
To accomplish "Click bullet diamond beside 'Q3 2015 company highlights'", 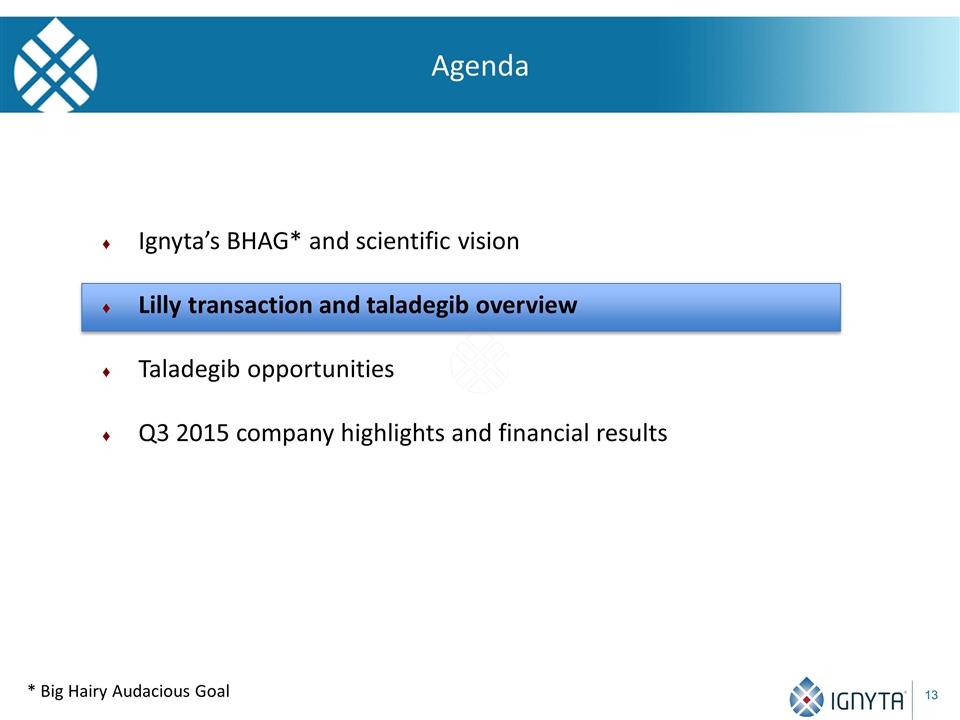I will point(107,436).
